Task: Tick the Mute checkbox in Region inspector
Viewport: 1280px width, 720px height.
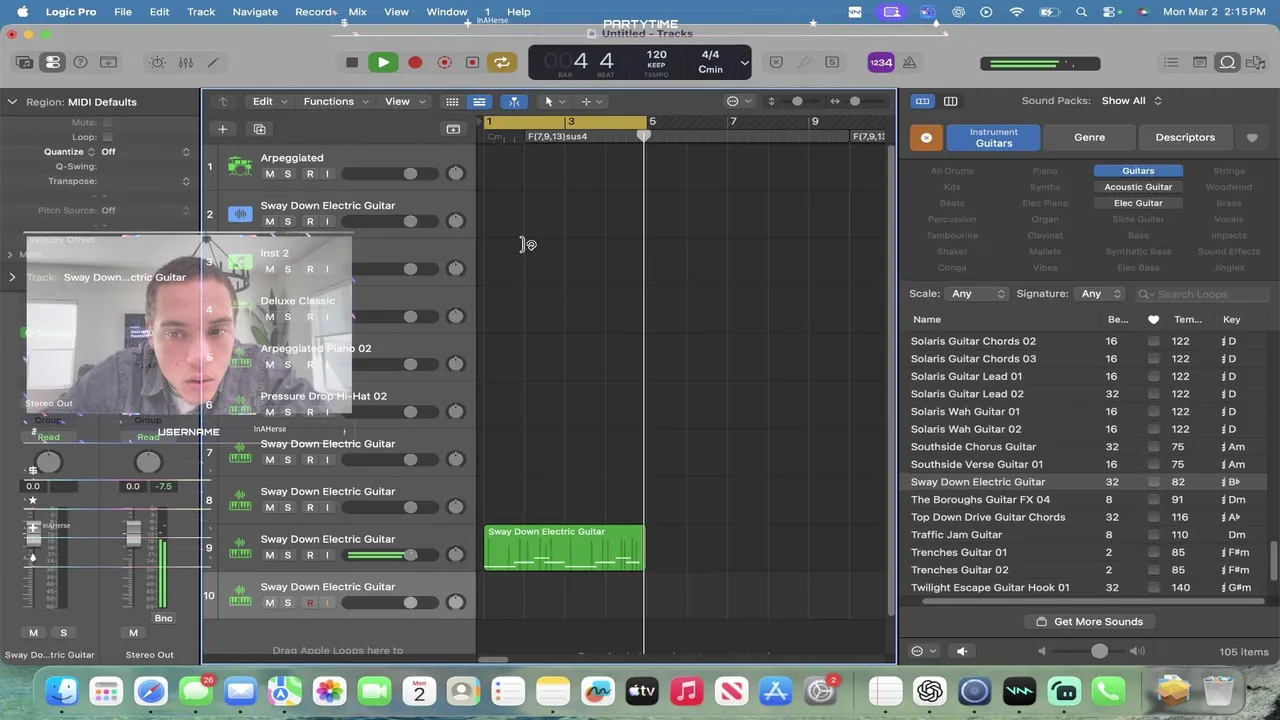Action: tap(107, 123)
